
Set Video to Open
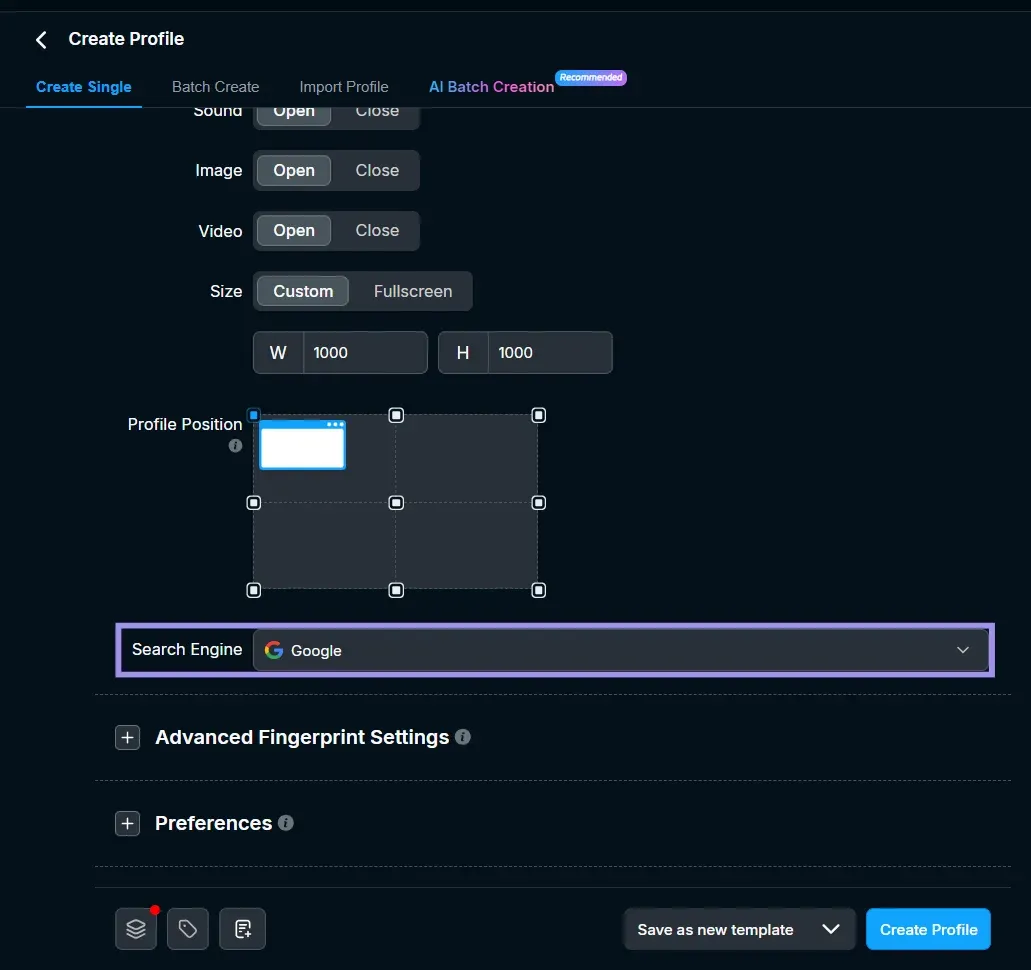click(294, 231)
